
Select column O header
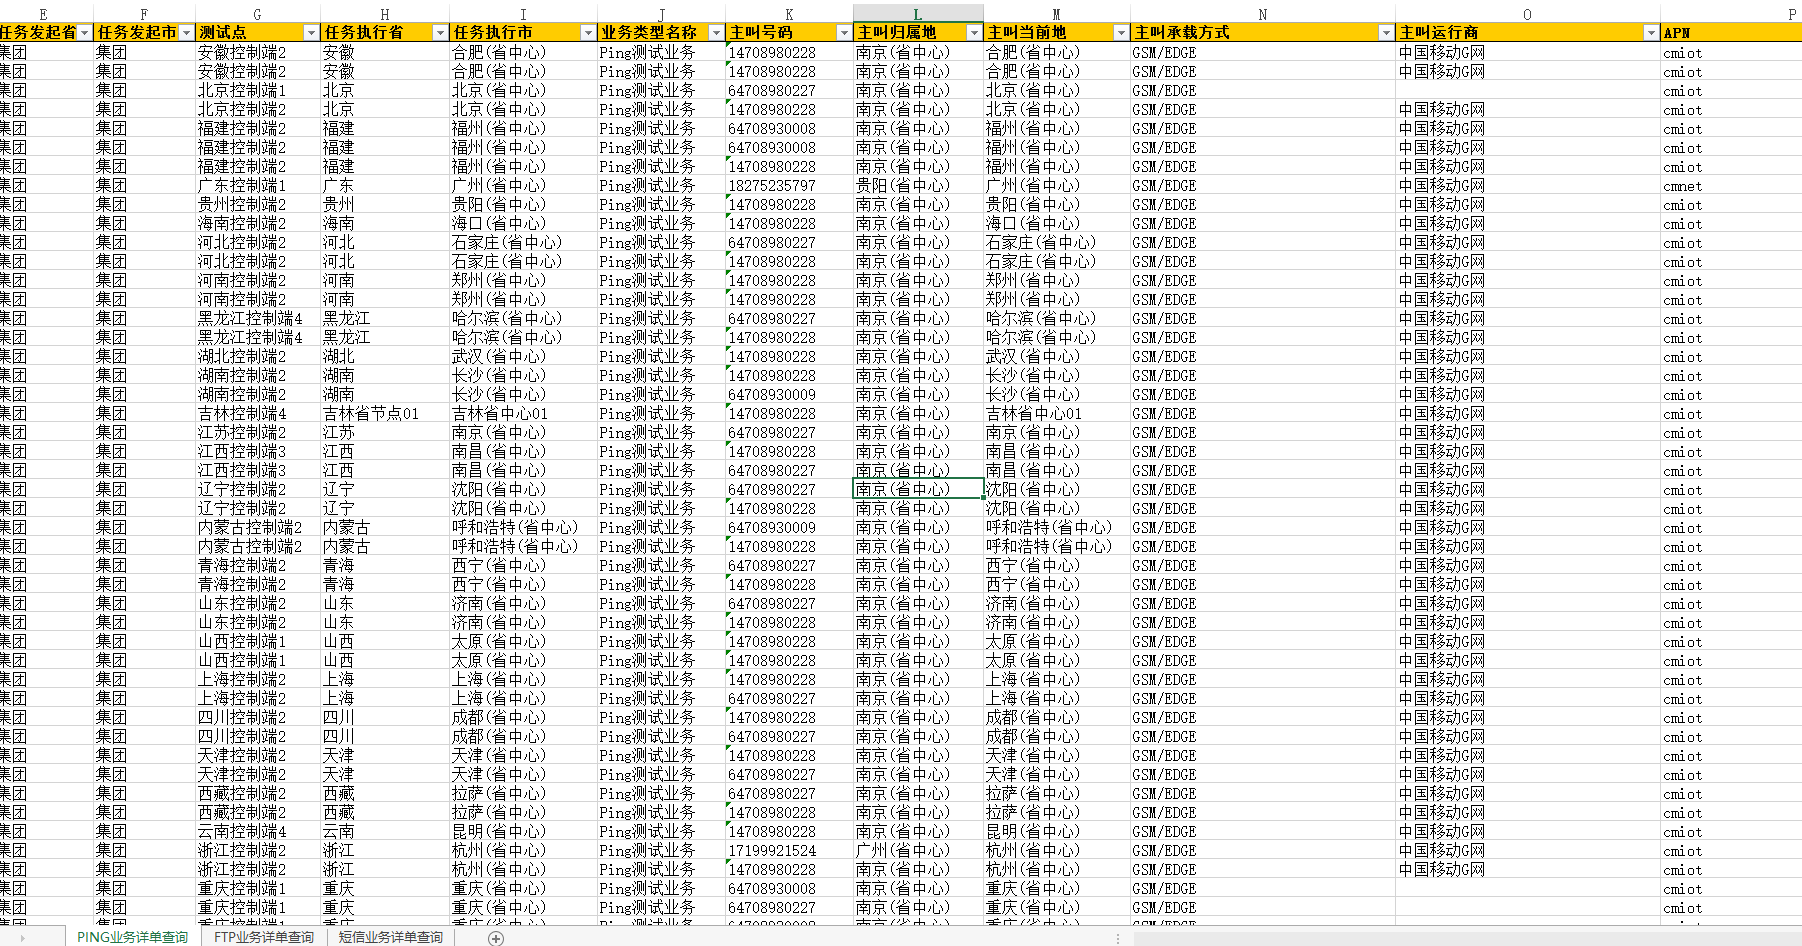coord(1527,14)
